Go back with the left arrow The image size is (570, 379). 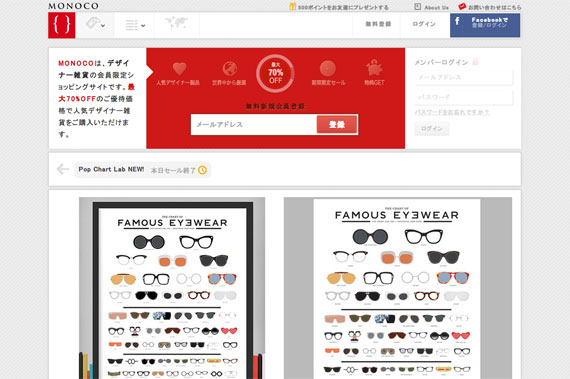[x=63, y=169]
